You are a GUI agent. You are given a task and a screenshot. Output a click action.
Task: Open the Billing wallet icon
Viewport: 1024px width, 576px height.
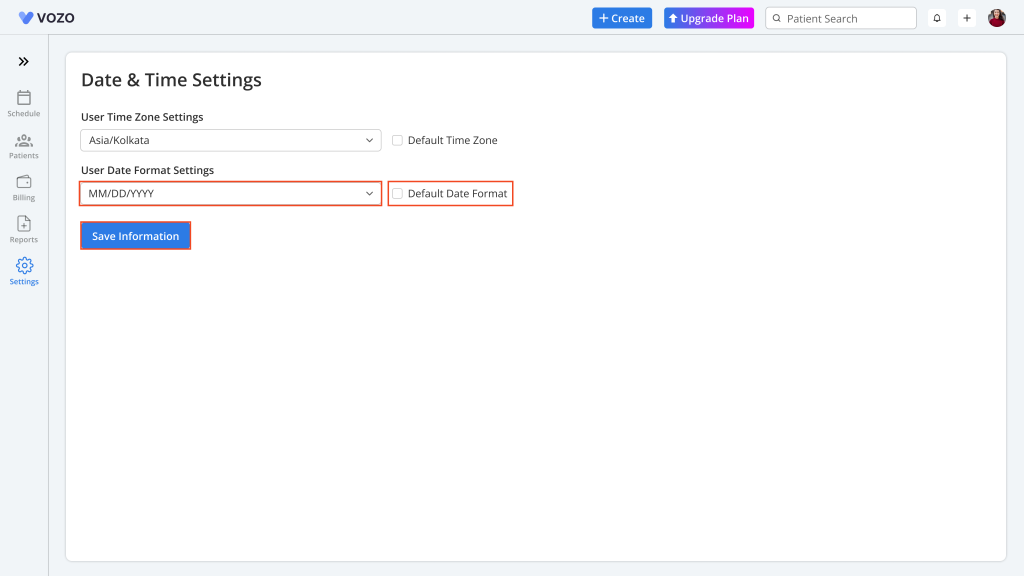point(24,182)
